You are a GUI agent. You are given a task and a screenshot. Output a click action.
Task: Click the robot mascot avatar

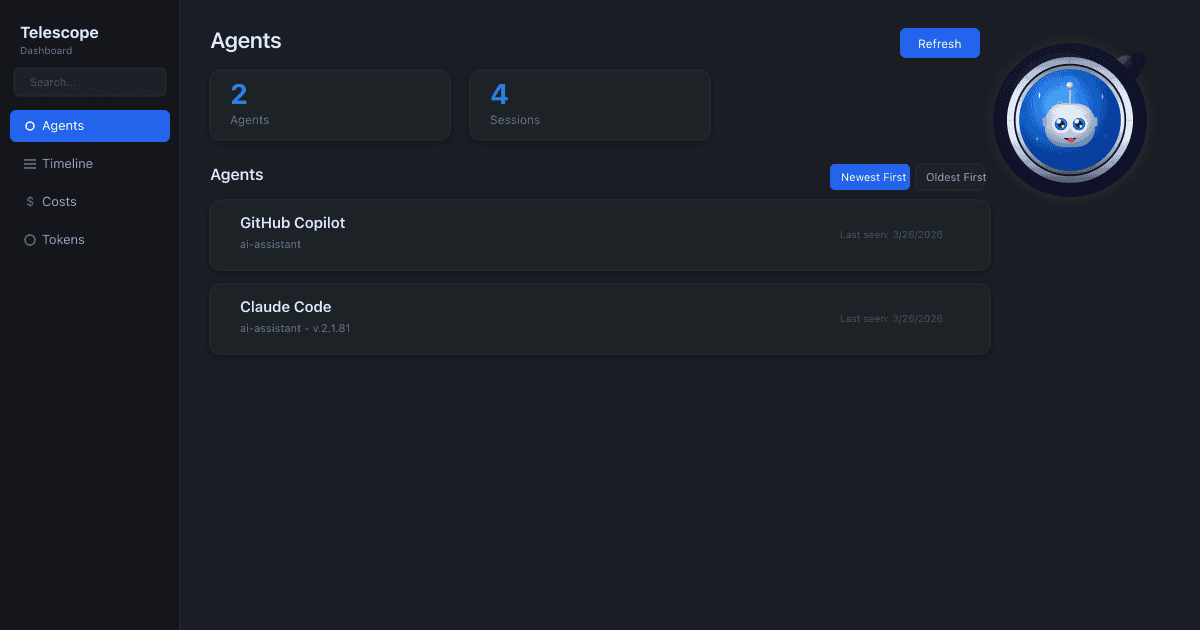pyautogui.click(x=1069, y=121)
